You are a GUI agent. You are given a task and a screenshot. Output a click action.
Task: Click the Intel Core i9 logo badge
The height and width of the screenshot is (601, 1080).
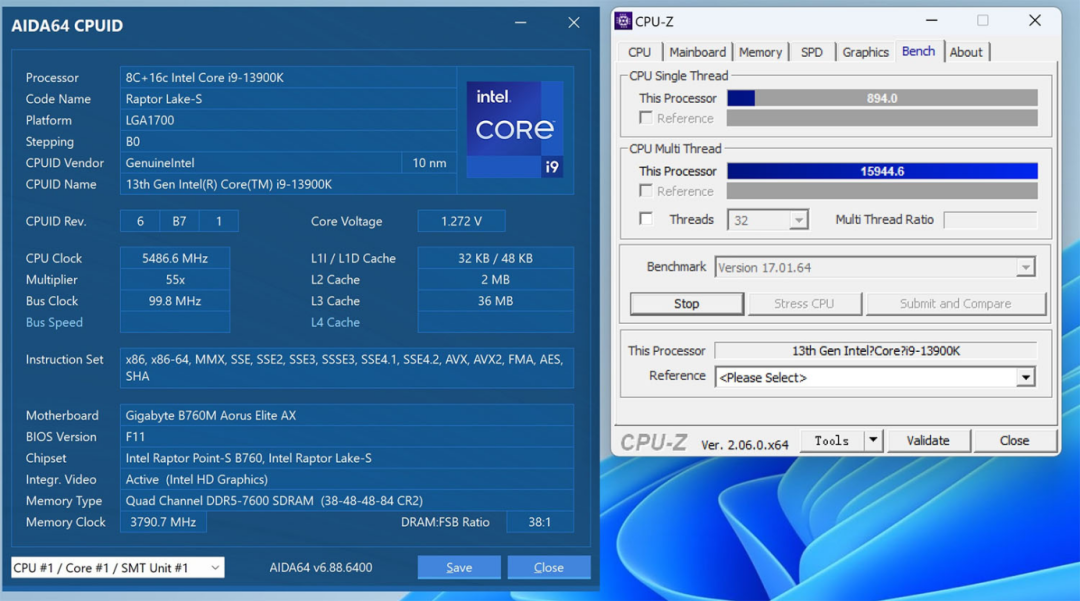point(515,129)
